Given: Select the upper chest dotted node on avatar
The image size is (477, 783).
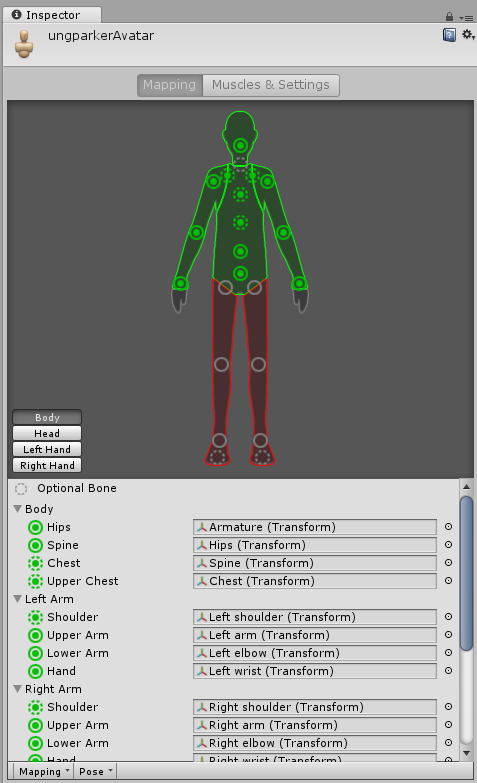Looking at the screenshot, I should click(240, 194).
